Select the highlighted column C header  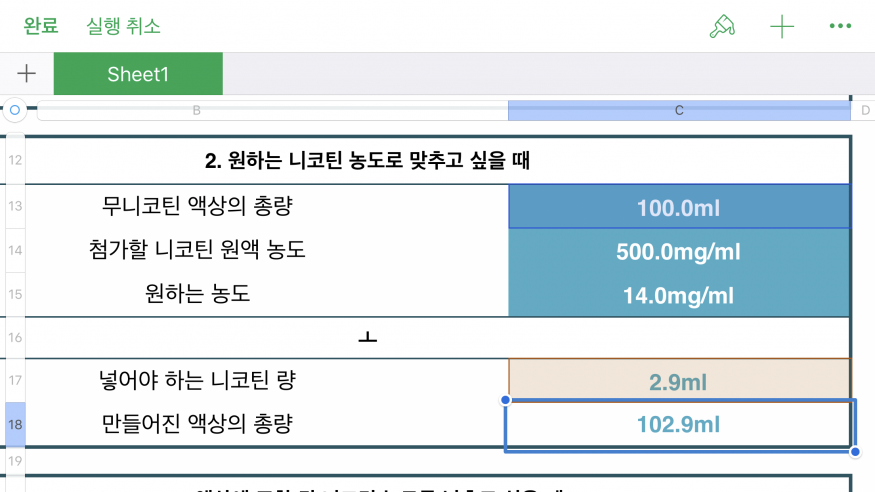tap(679, 110)
